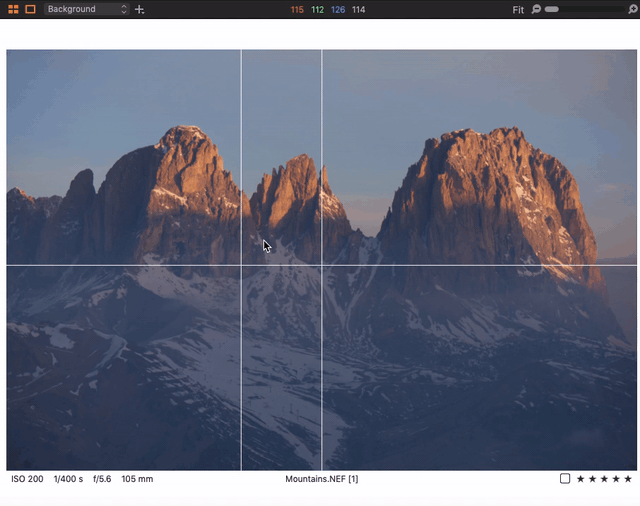The width and height of the screenshot is (640, 506).
Task: Set rating to one star
Action: pyautogui.click(x=580, y=479)
